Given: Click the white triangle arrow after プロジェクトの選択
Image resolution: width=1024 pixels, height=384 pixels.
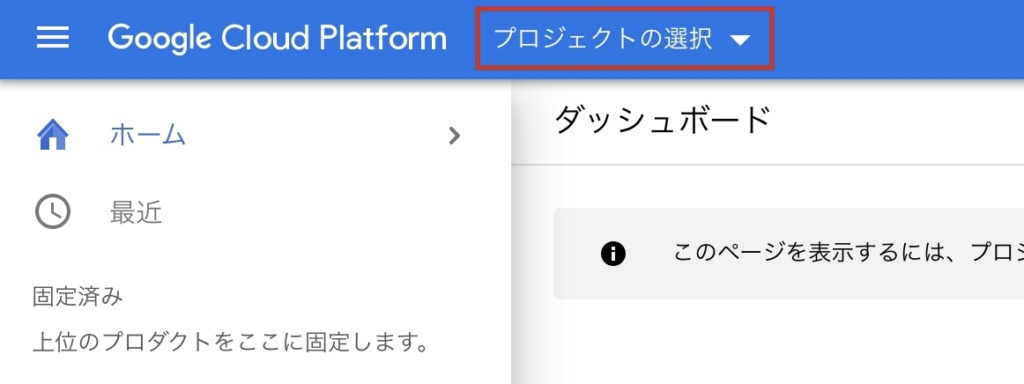Looking at the screenshot, I should coord(740,40).
